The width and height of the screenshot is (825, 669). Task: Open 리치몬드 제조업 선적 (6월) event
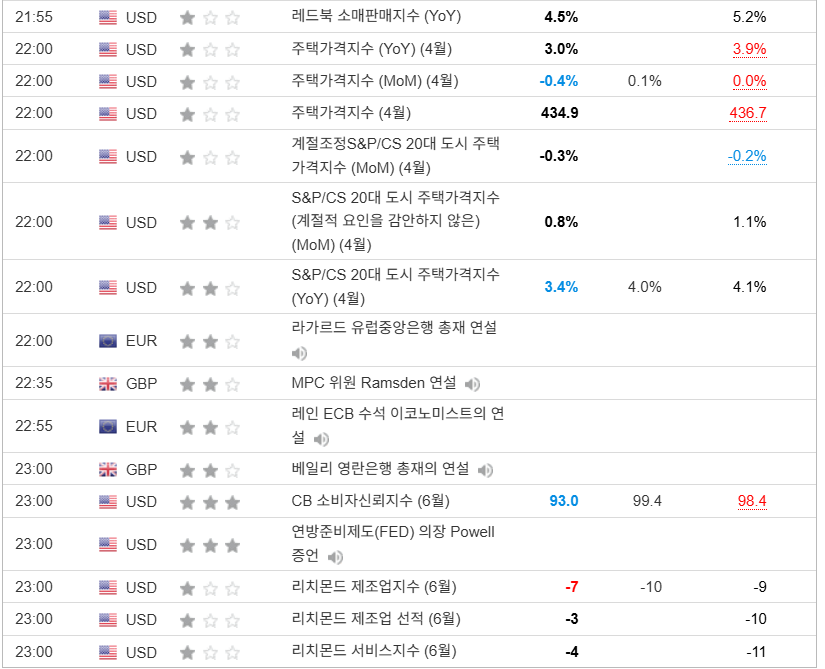[376, 619]
